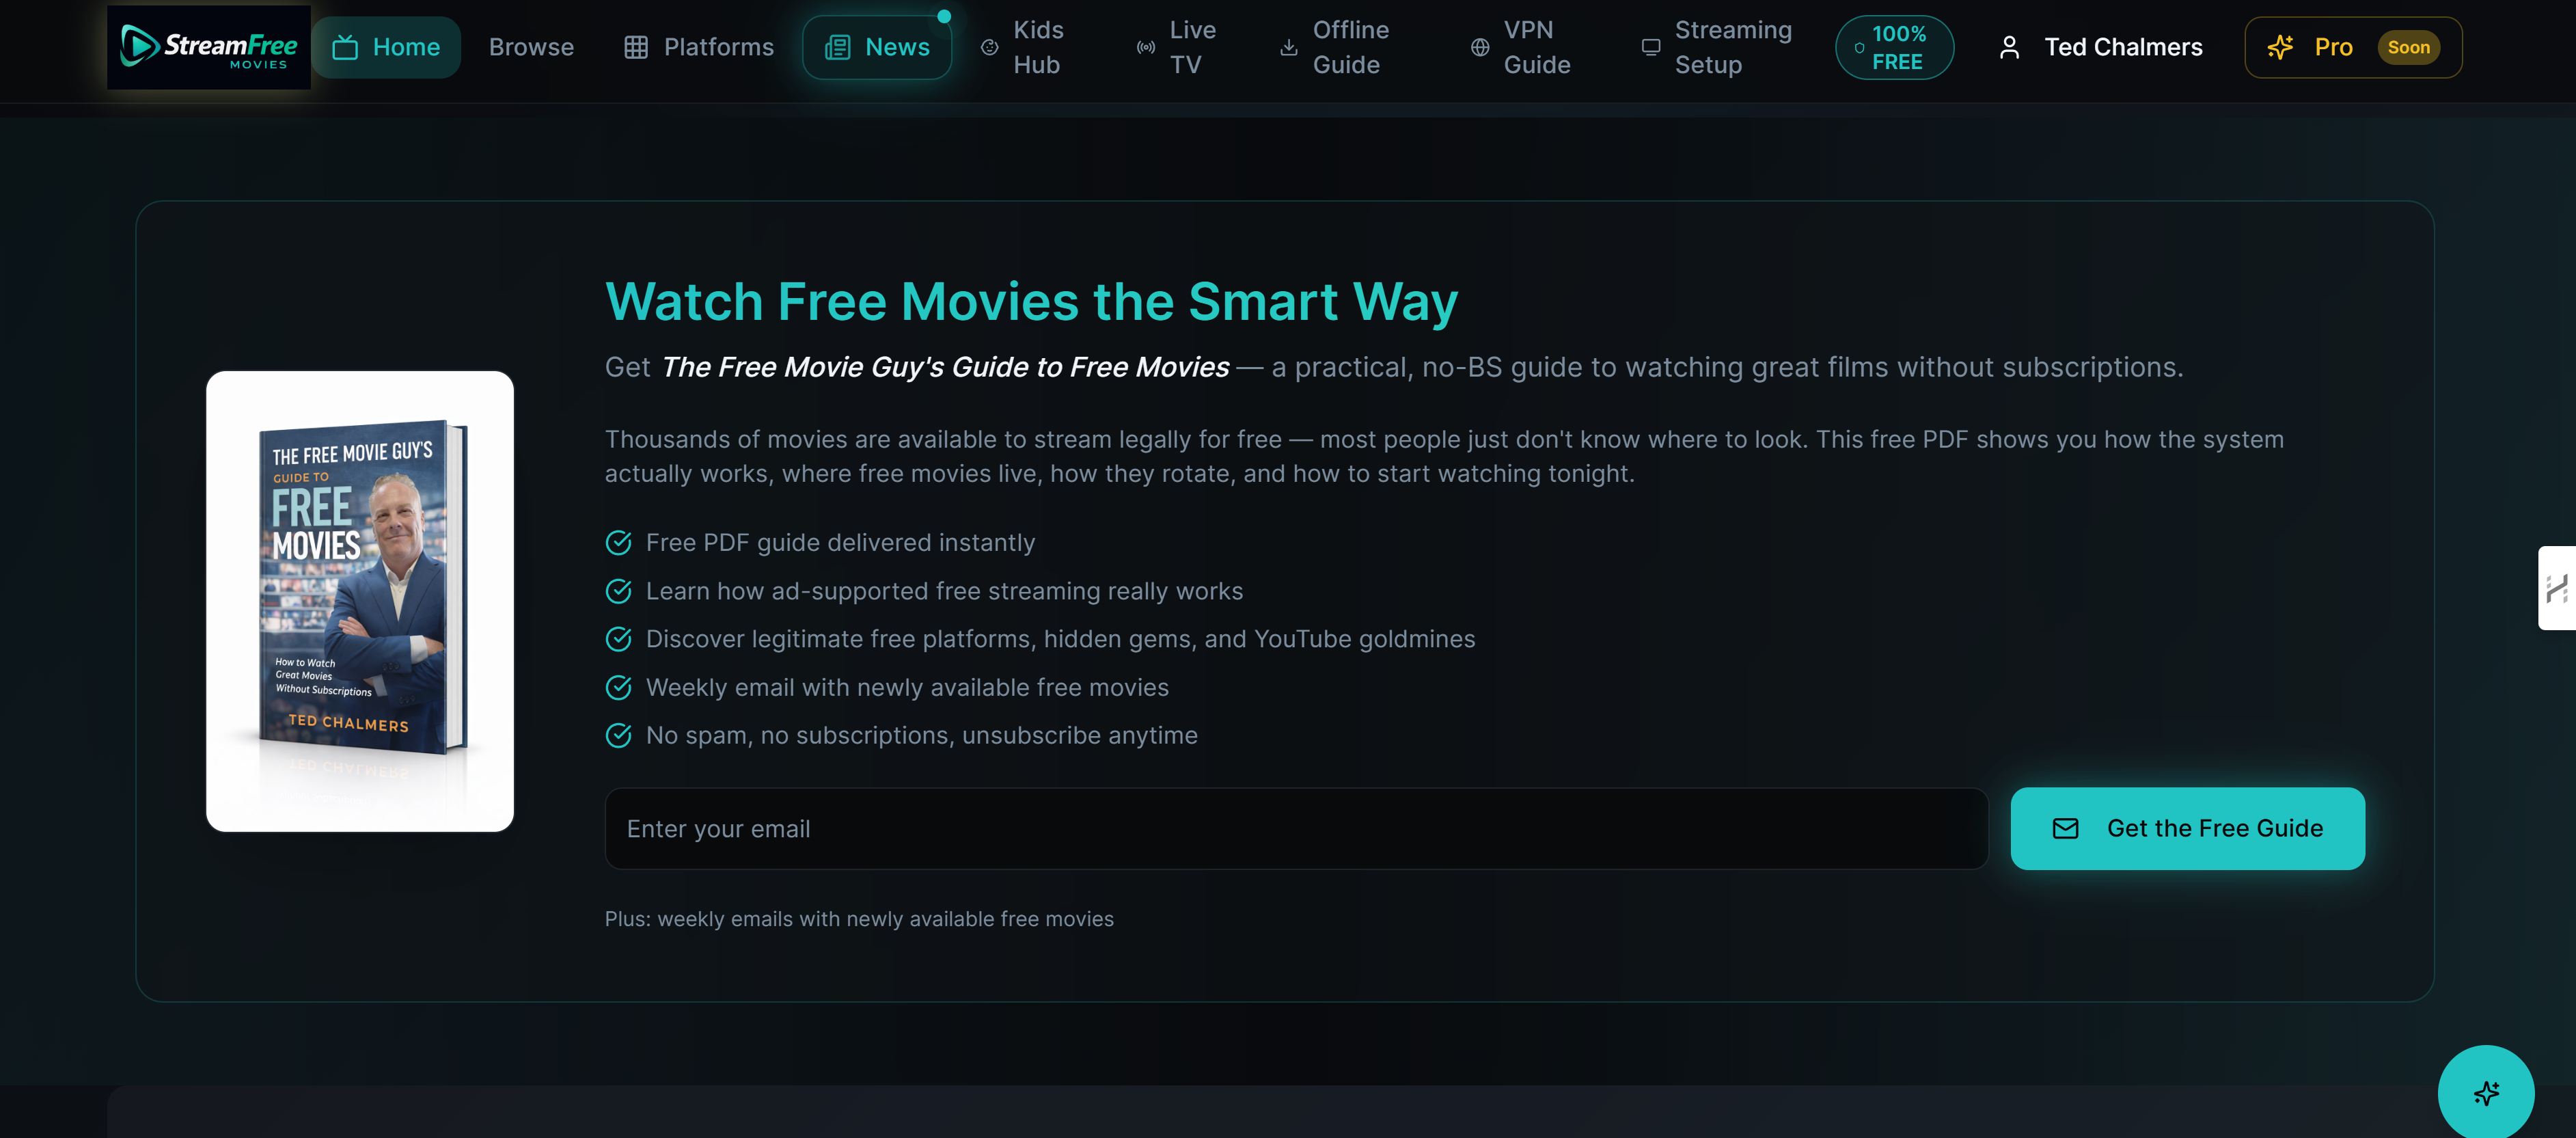Click the user profile icon beside Ted Chalmers

[x=2010, y=46]
